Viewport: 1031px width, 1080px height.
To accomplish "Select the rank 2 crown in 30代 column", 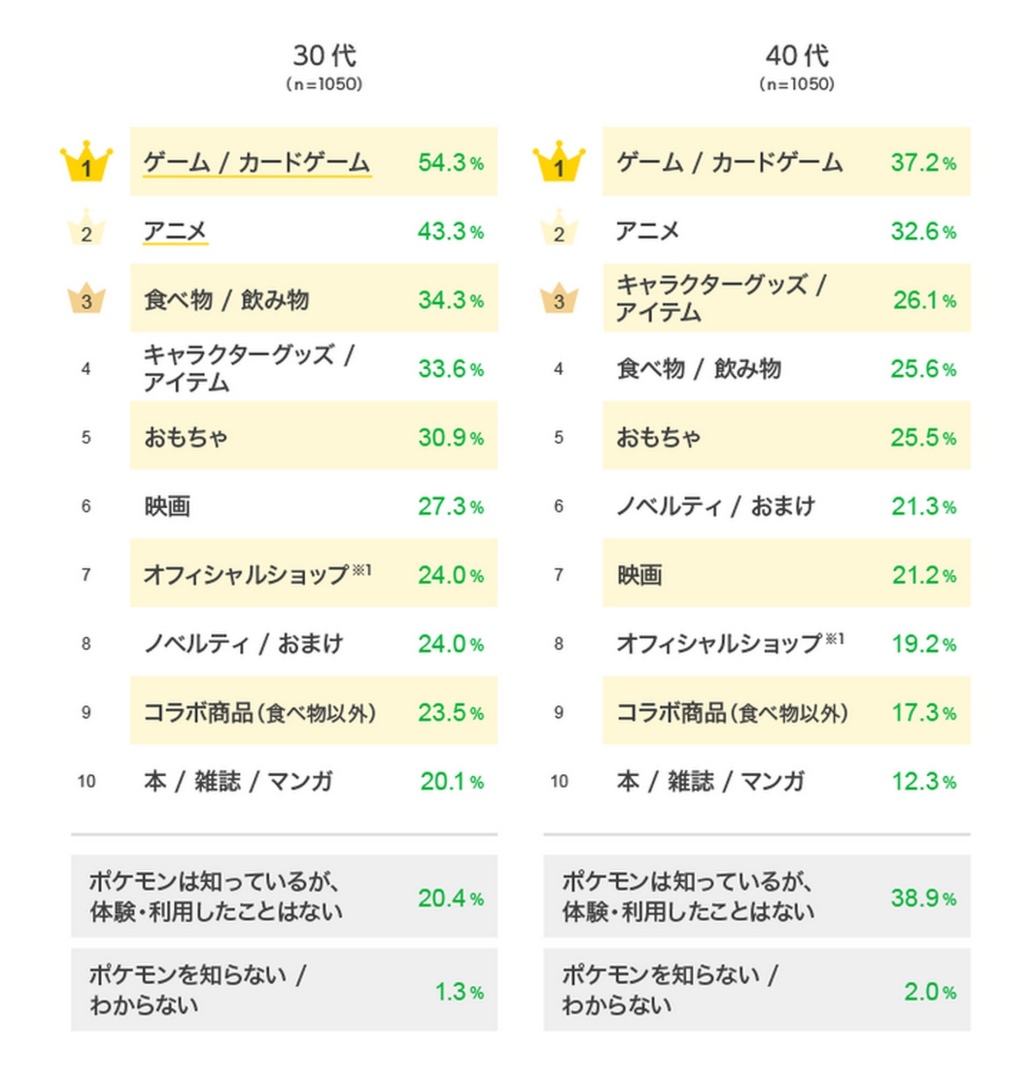I will [x=86, y=231].
